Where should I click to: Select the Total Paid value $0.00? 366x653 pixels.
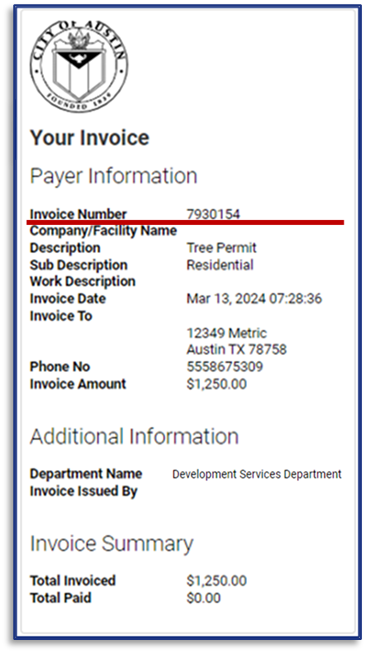(204, 598)
